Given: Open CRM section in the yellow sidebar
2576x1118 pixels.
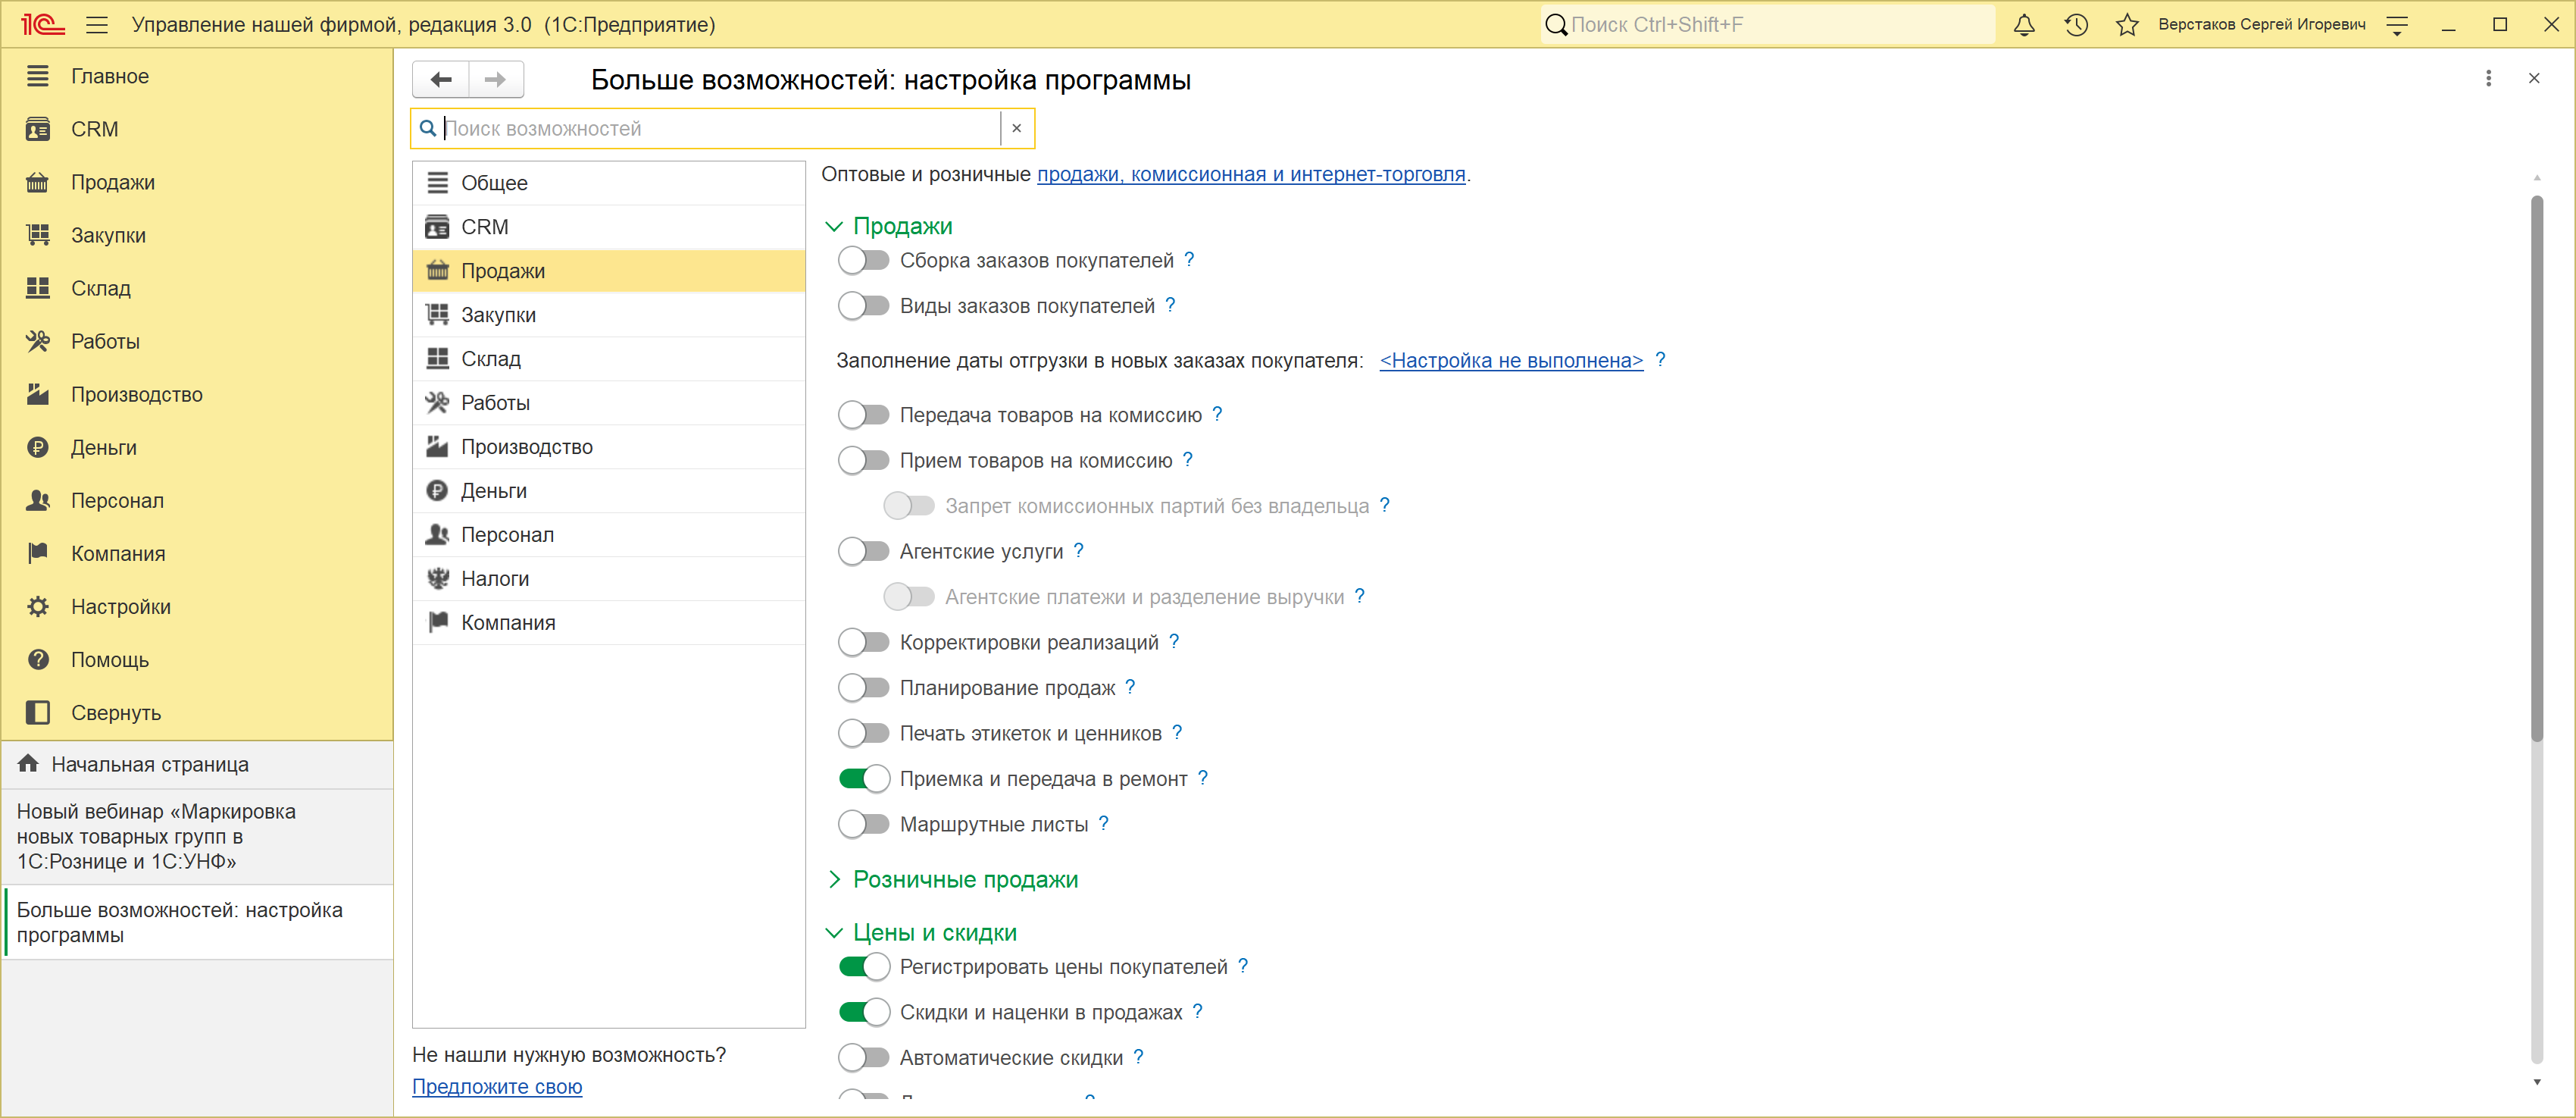Looking at the screenshot, I should (196, 129).
